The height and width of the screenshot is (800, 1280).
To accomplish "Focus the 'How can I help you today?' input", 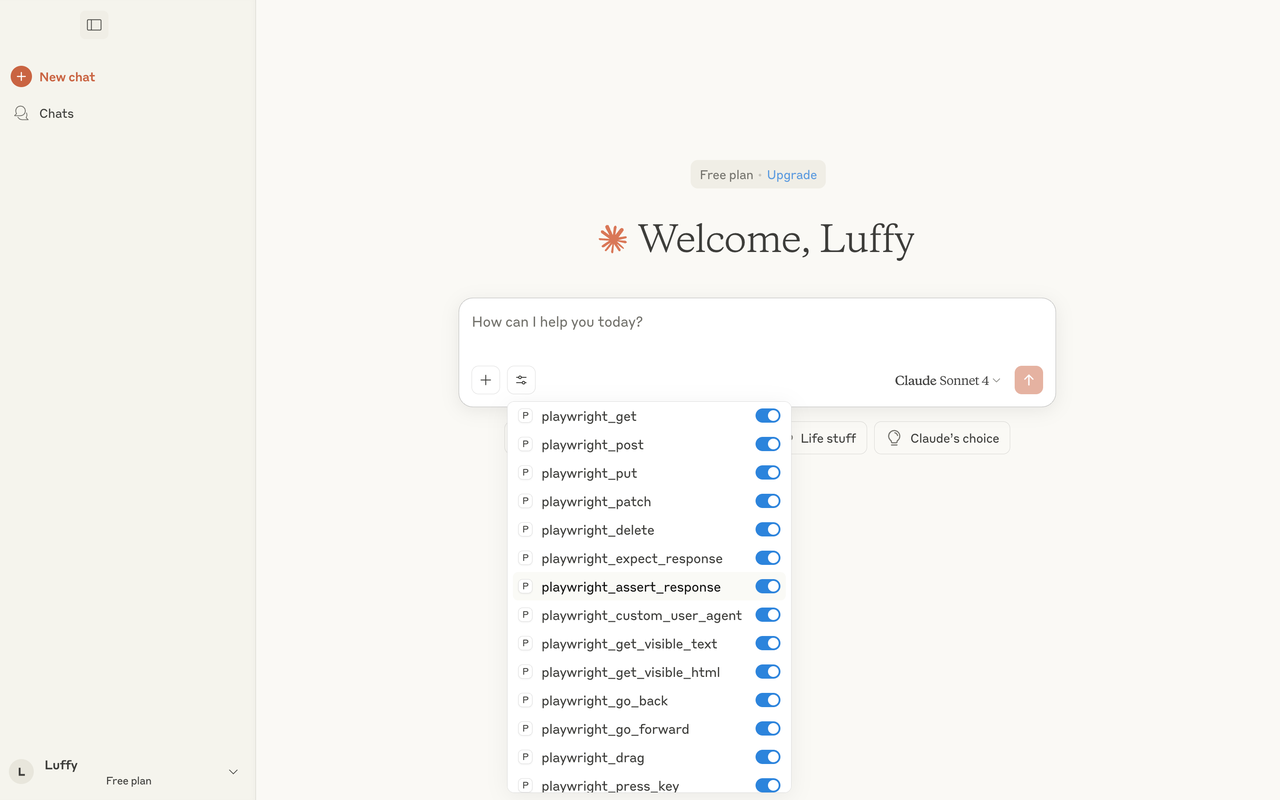I will pos(757,322).
